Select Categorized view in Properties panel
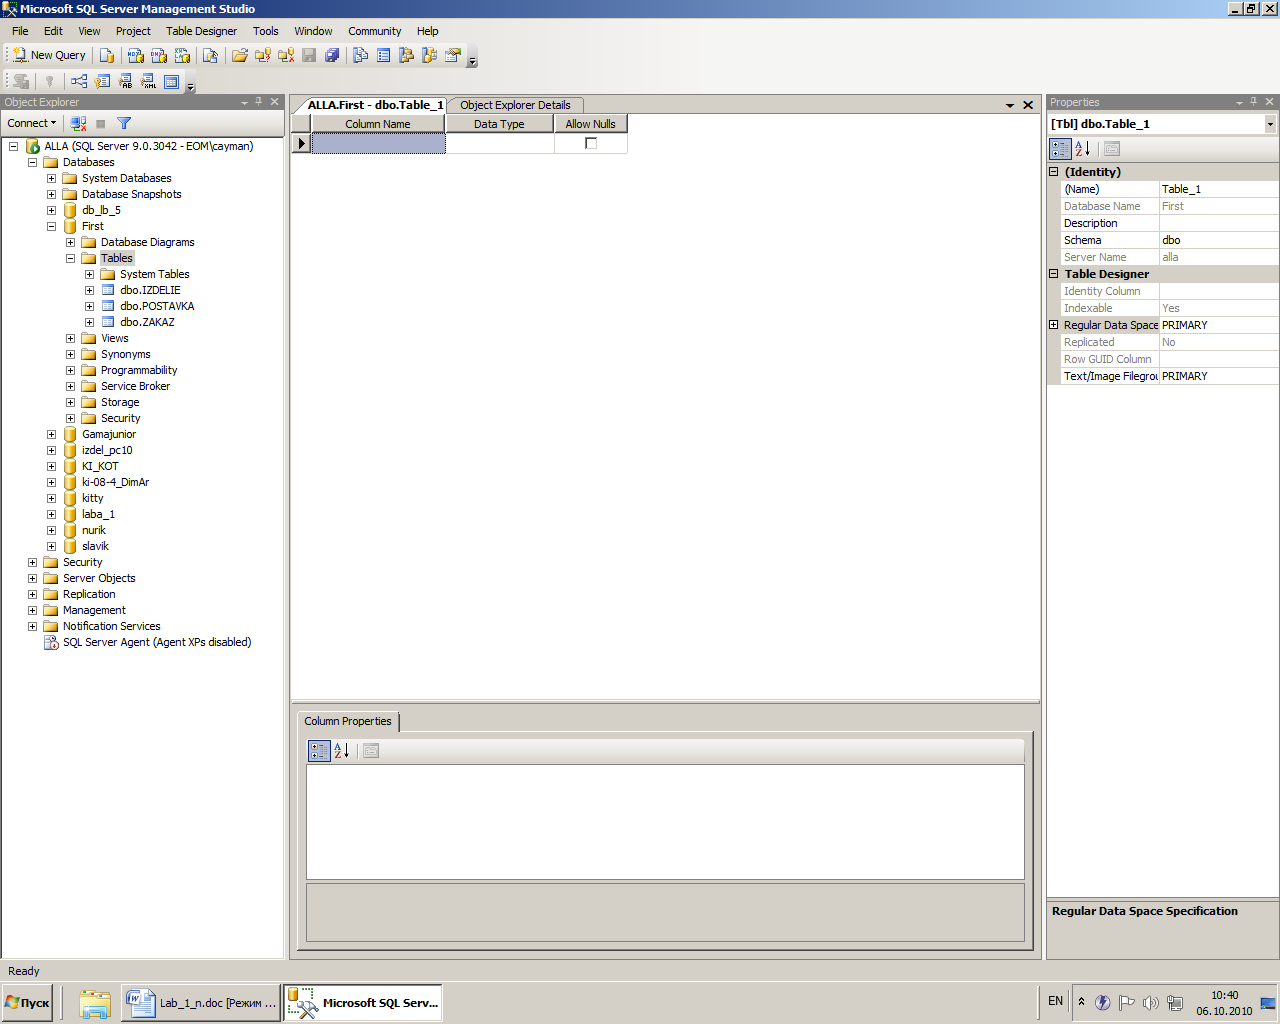 coord(1060,149)
